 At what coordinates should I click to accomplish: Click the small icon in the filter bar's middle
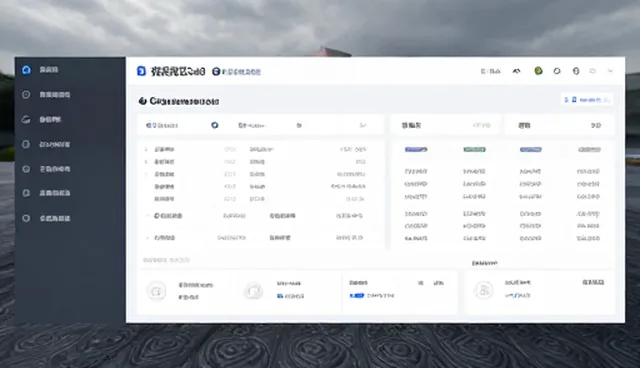299,125
